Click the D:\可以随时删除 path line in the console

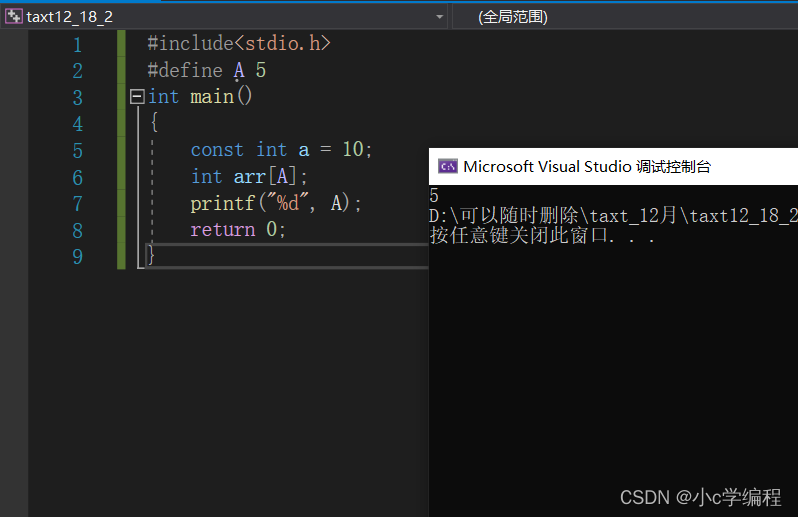613,216
